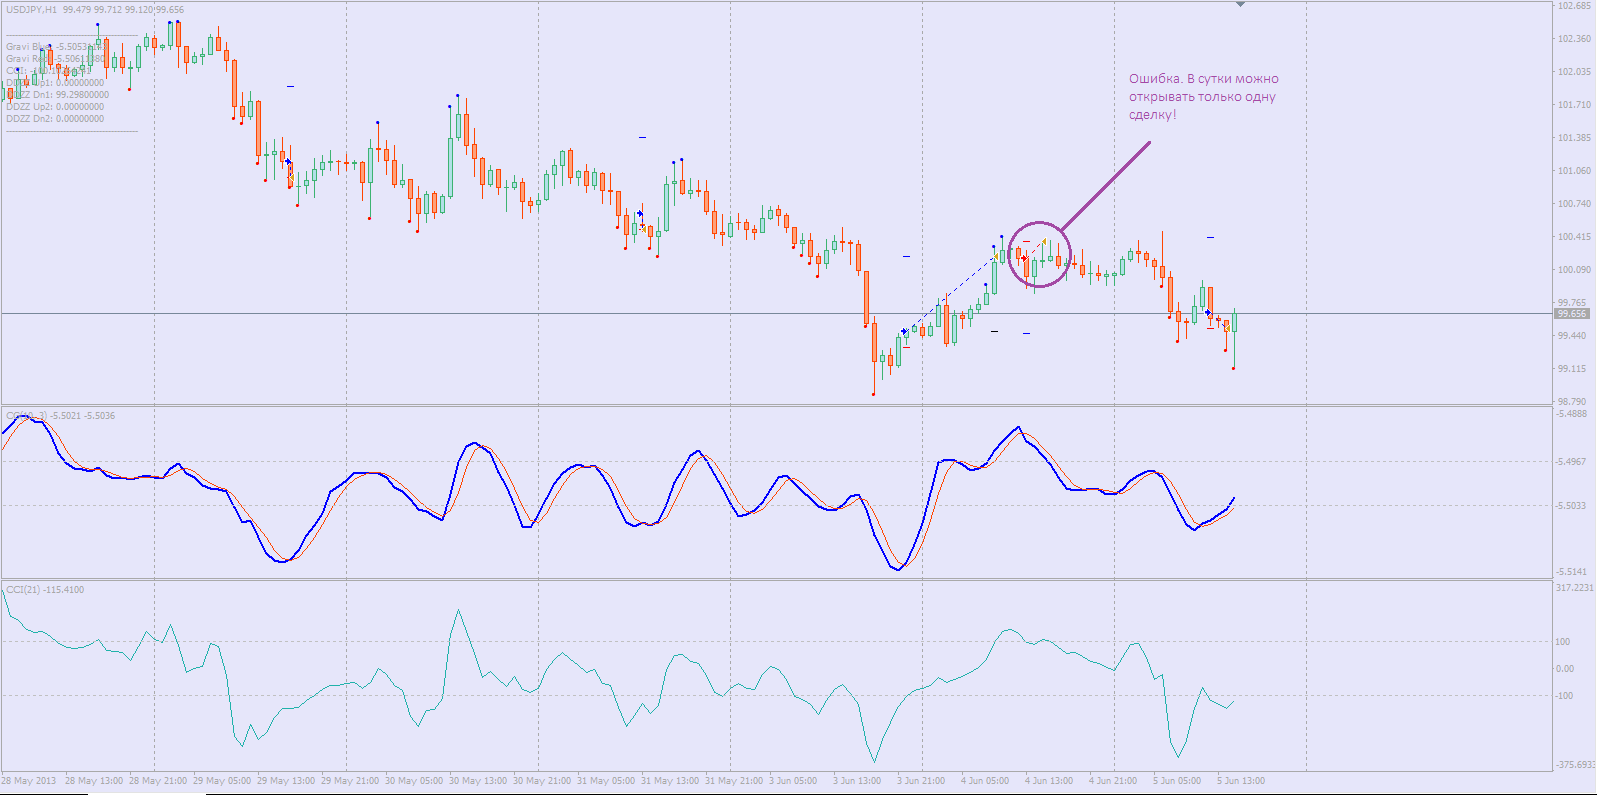Click the 28 May 13:00 time label
Viewport: 1597px width, 795px height.
point(94,781)
